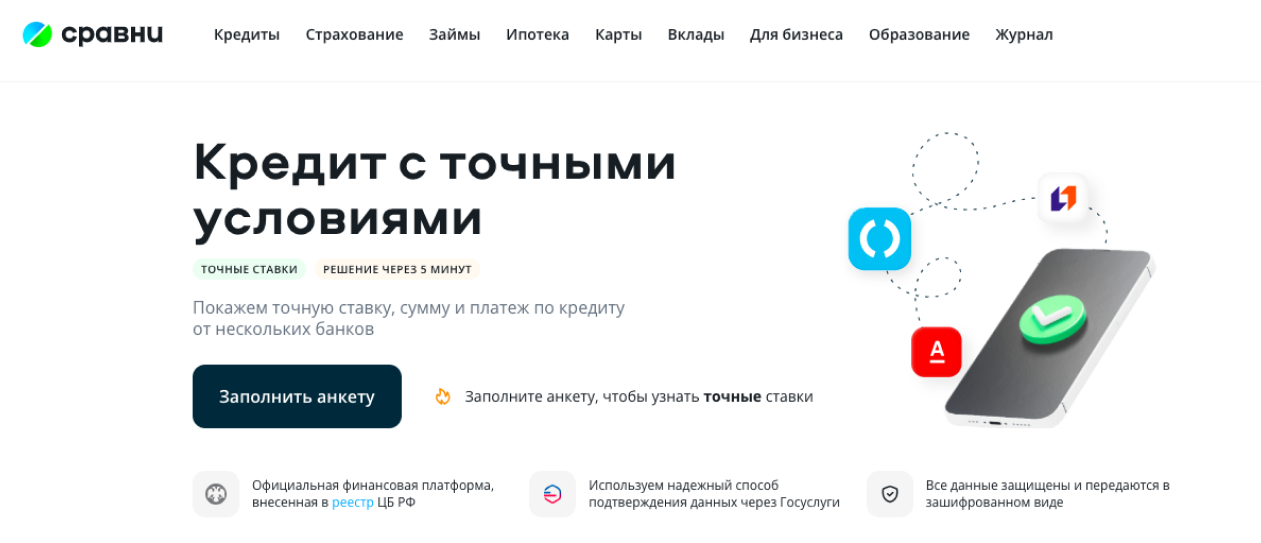Screen dimensions: 1261x543
Task: Click the purple-orange bank logo icon
Action: click(x=1063, y=198)
